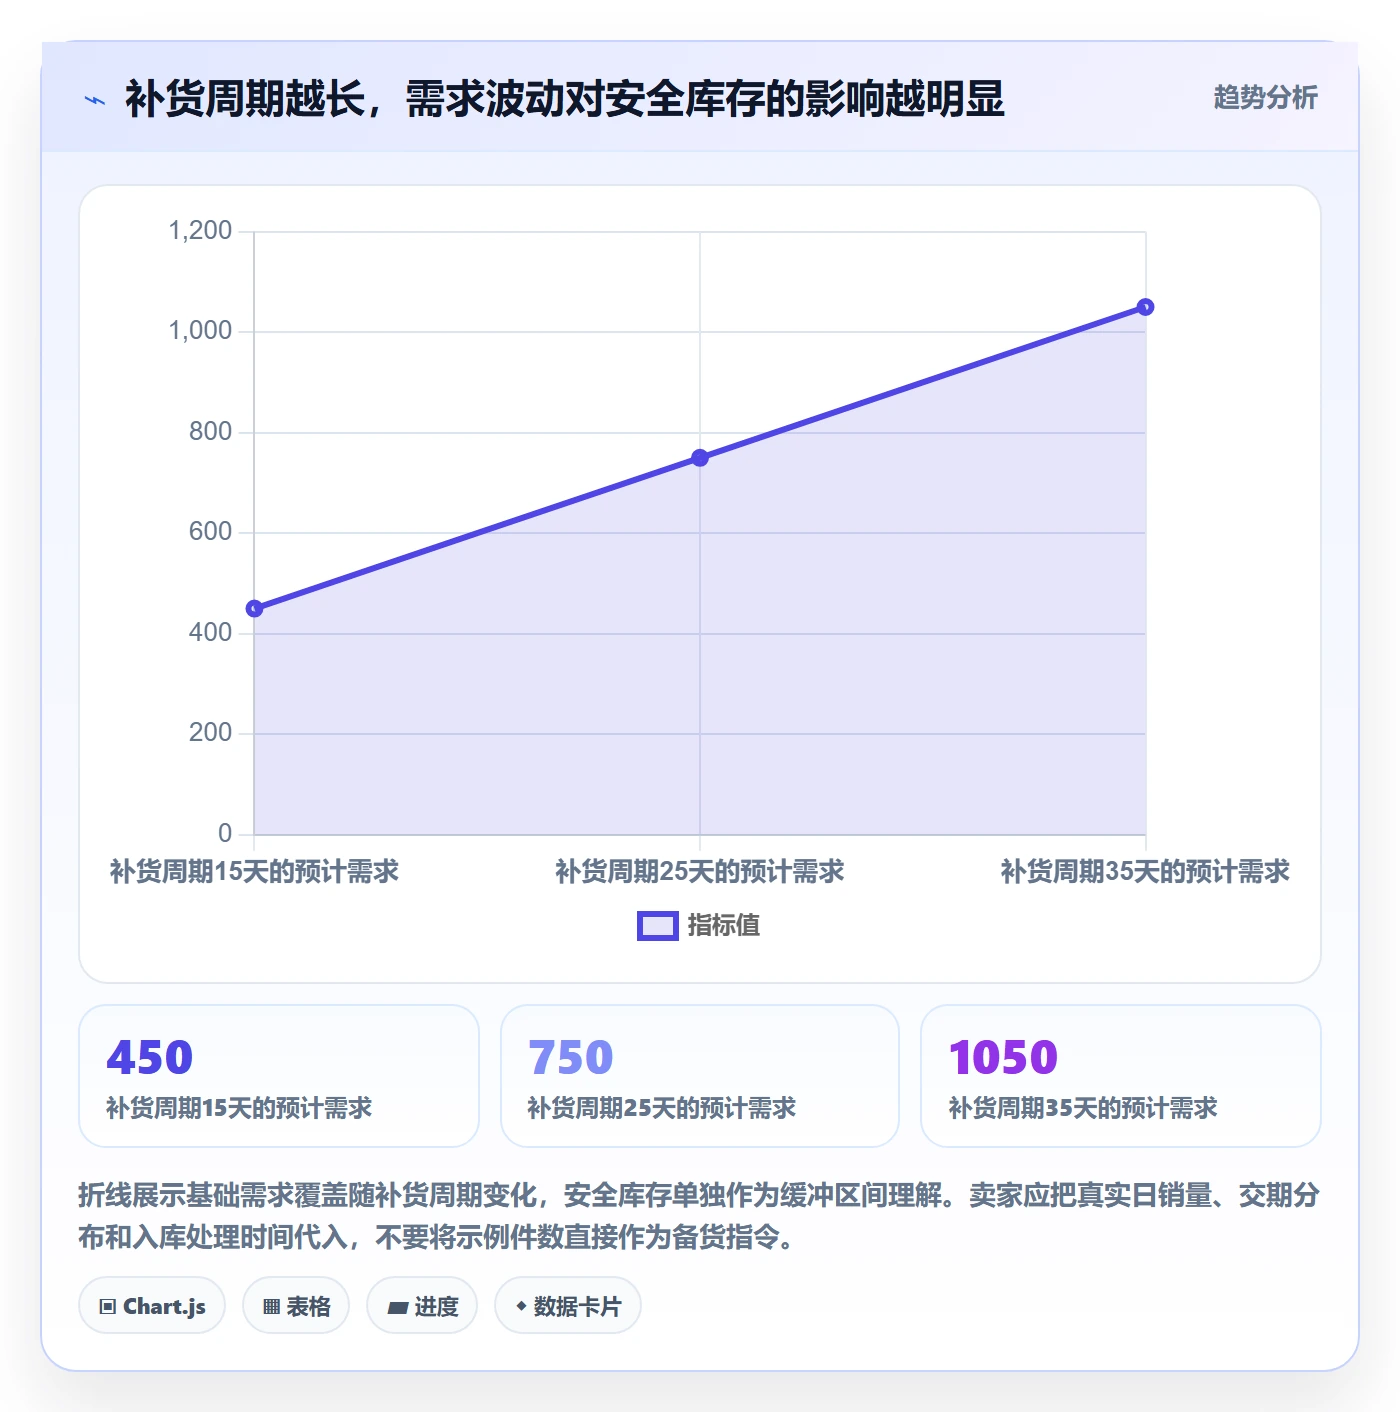The image size is (1400, 1412).
Task: Click the 数据卡片 tag chip
Action: 568,1305
